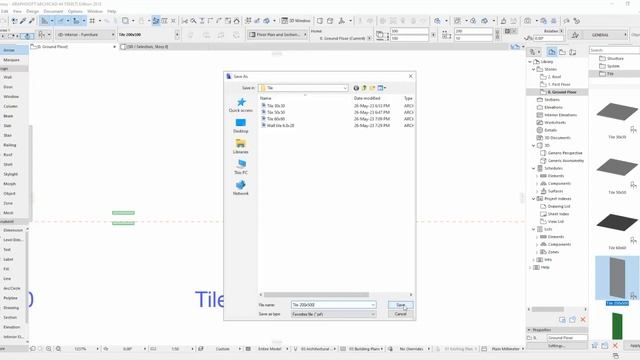Open 'Floor Plan and Section' settings dropdown
The image size is (640, 360).
coord(278,35)
